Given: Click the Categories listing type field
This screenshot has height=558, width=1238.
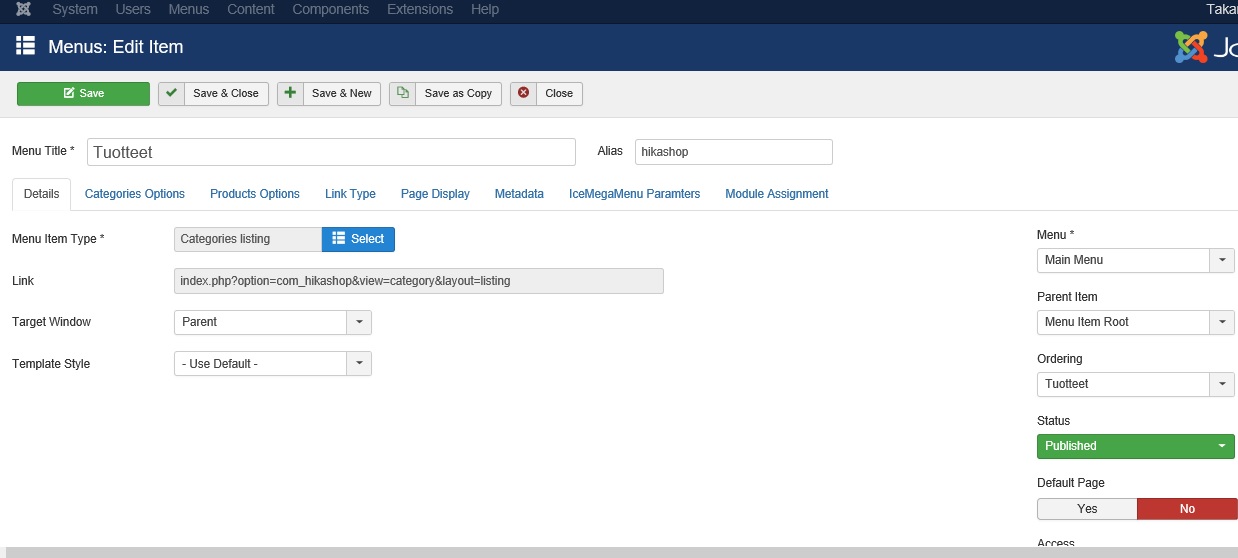Looking at the screenshot, I should click(x=248, y=239).
